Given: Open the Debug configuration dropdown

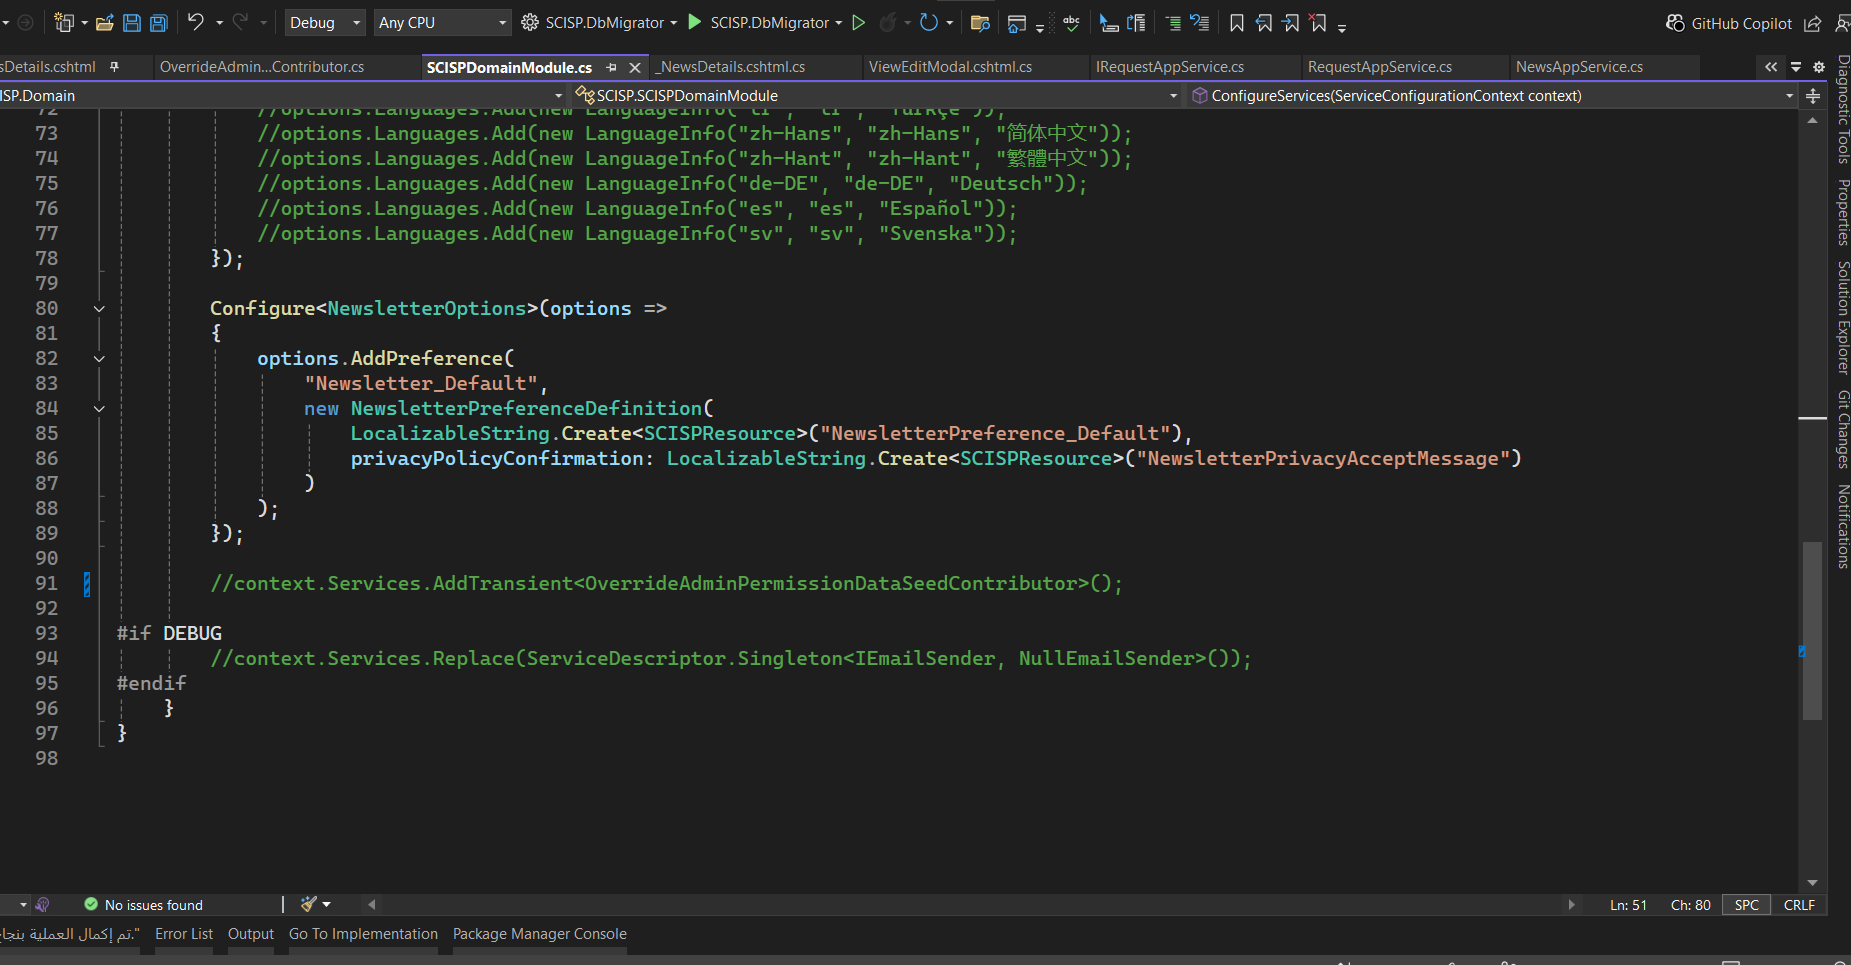Looking at the screenshot, I should pyautogui.click(x=325, y=23).
